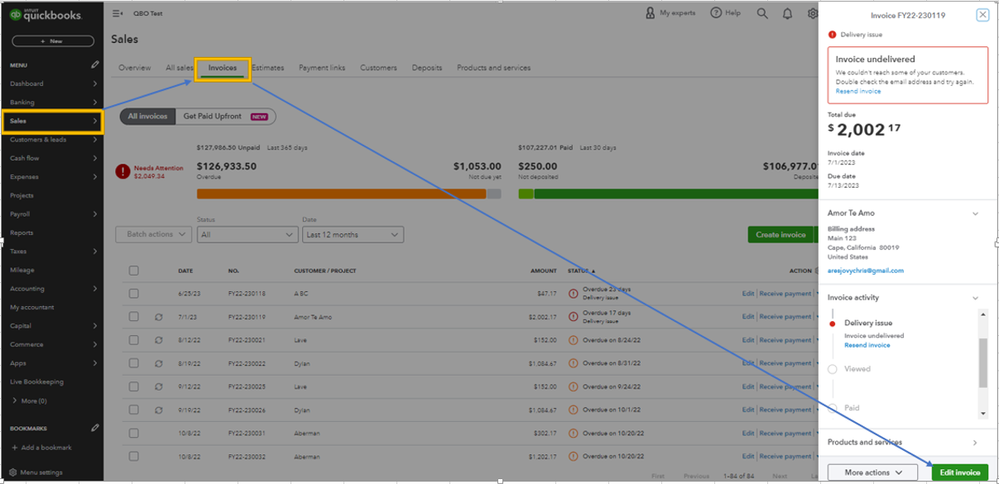Image resolution: width=999 pixels, height=484 pixels.
Task: Check the box for invoice FY22-230032
Action: tap(134, 456)
